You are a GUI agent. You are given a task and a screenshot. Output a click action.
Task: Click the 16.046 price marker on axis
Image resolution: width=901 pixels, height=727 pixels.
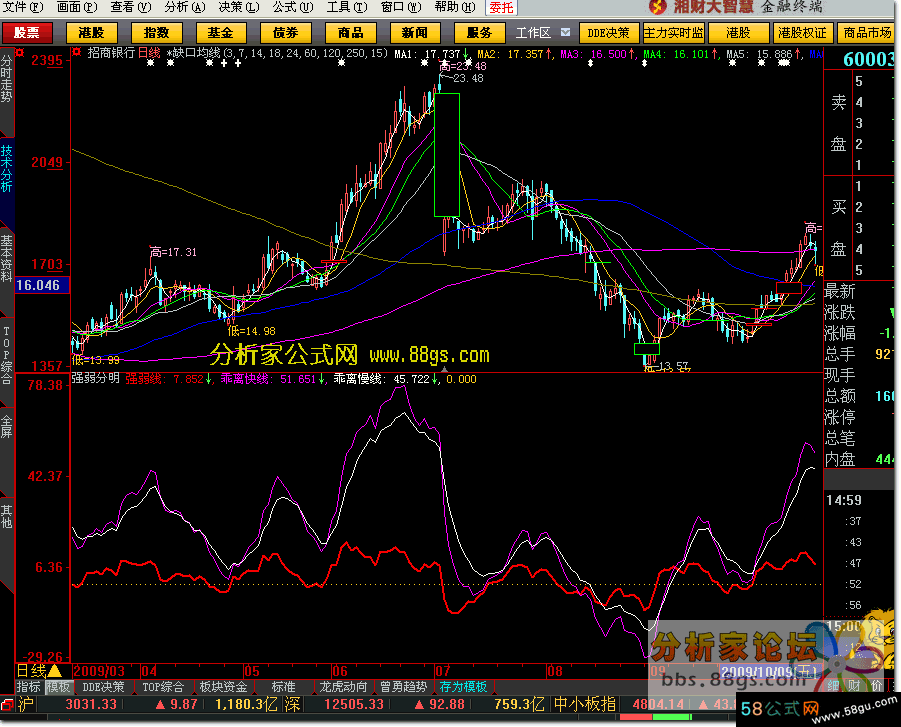42,285
